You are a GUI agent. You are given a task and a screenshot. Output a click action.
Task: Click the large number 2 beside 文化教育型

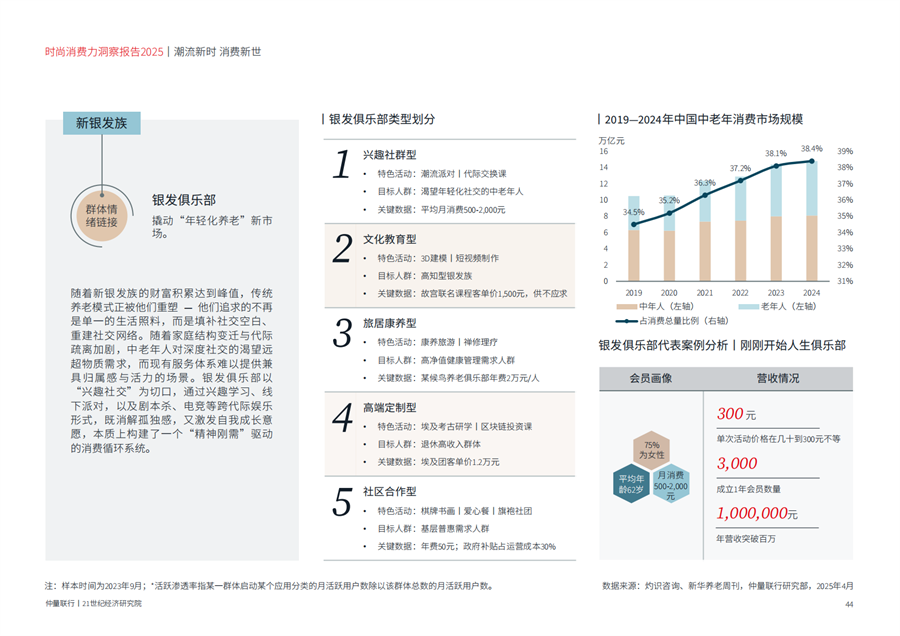342,249
